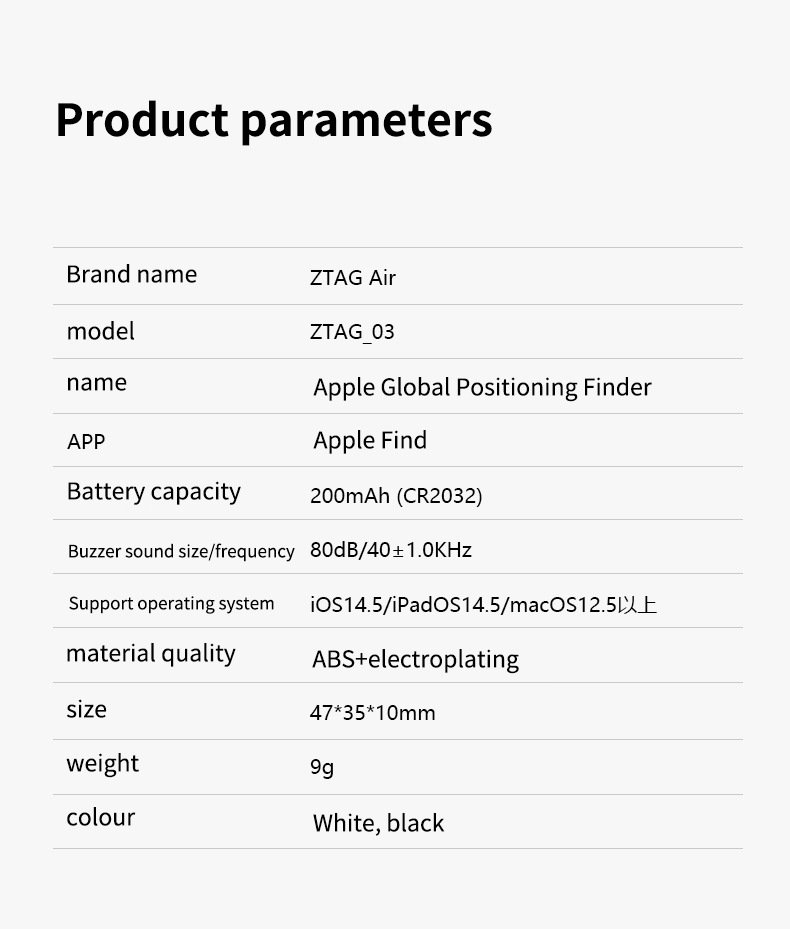
Task: Click the "47*35*10mm" size value
Action: pyautogui.click(x=372, y=713)
